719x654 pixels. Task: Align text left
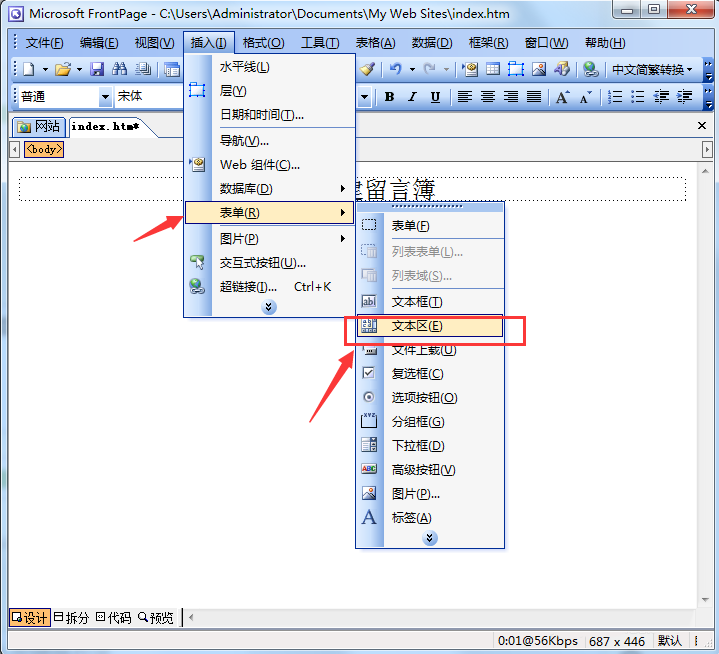[x=465, y=97]
